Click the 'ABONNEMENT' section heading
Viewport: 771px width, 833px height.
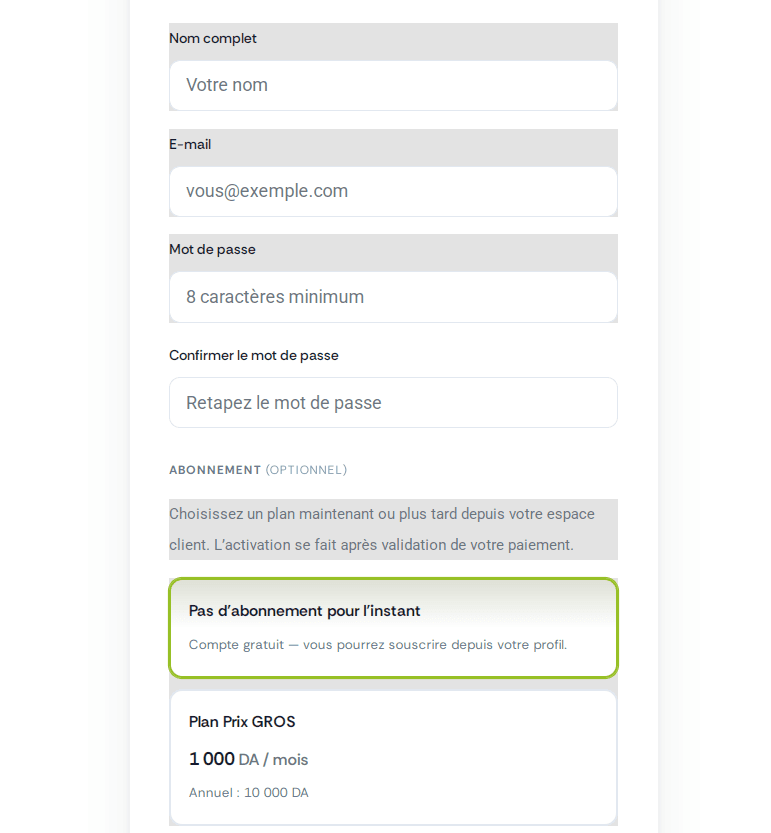(215, 470)
